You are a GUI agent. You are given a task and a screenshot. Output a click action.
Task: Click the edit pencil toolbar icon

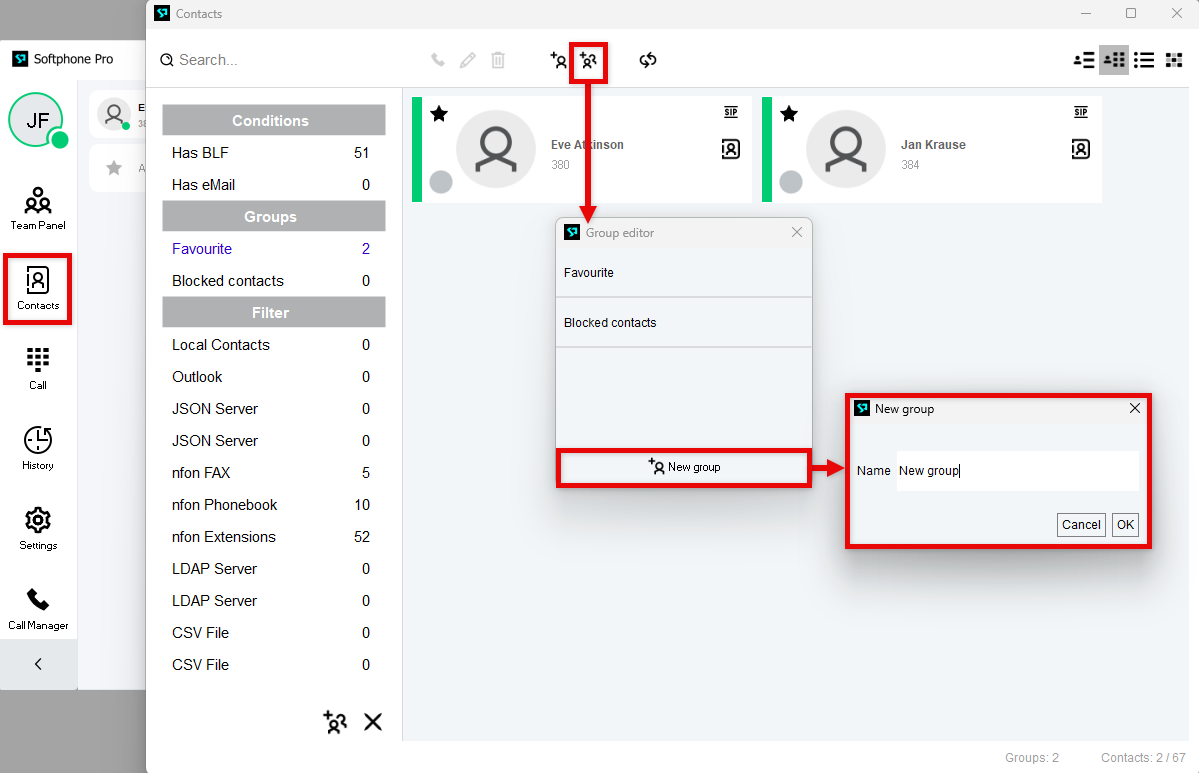(467, 60)
